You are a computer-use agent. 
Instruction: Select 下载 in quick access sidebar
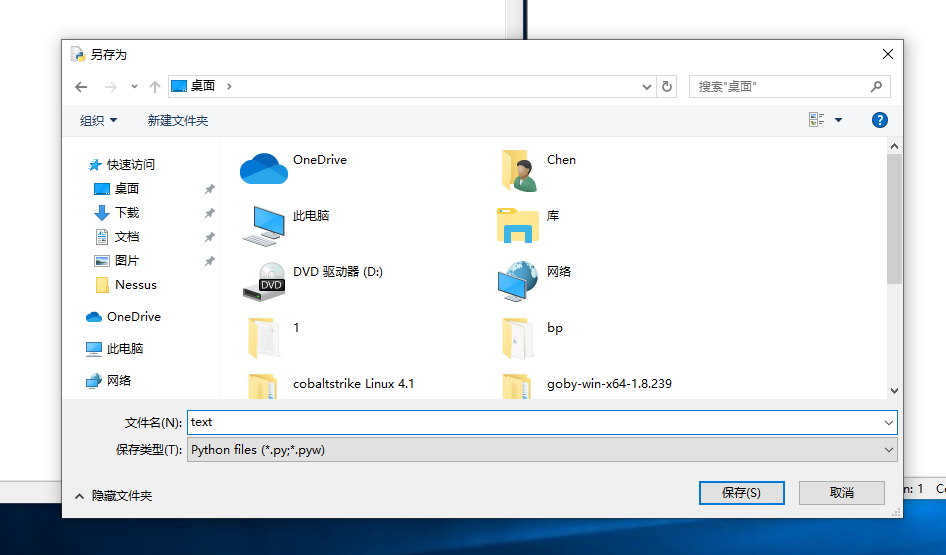tap(127, 213)
